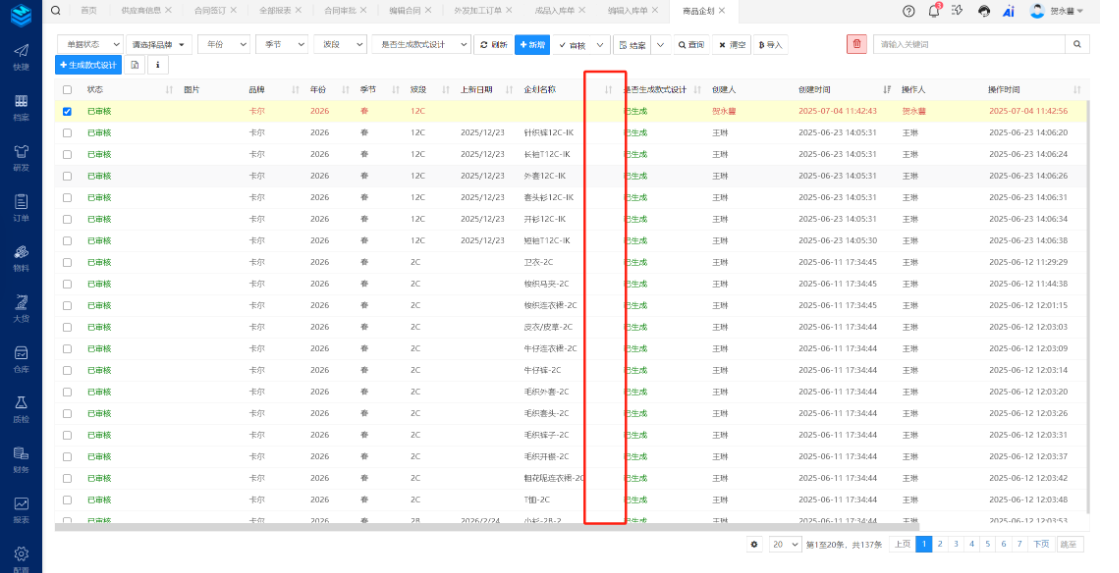Image resolution: width=1119 pixels, height=573 pixels.
Task: Click the 生成款式设计 button
Action: [88, 65]
